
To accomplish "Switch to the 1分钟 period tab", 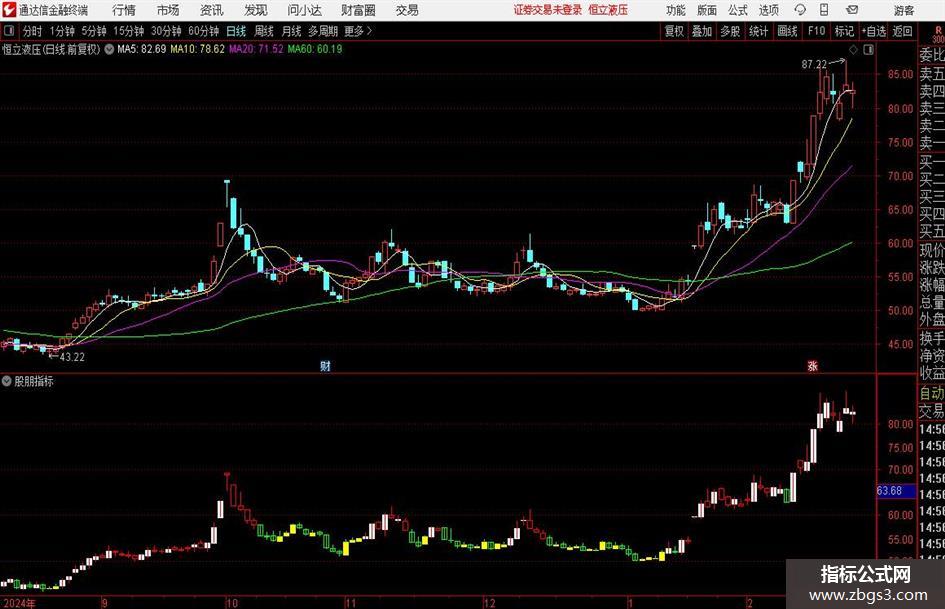I will (x=61, y=31).
